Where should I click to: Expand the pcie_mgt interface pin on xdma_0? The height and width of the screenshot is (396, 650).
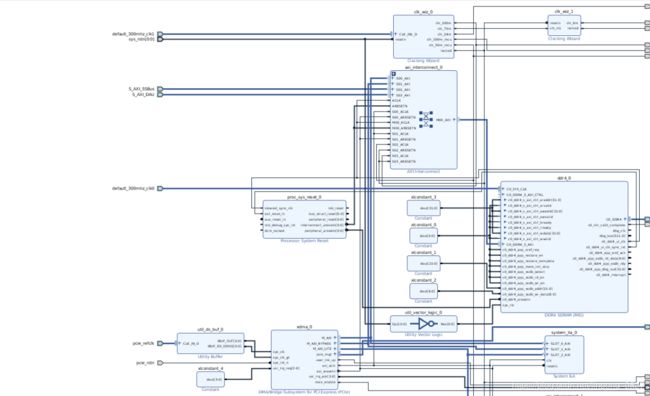(x=335, y=355)
